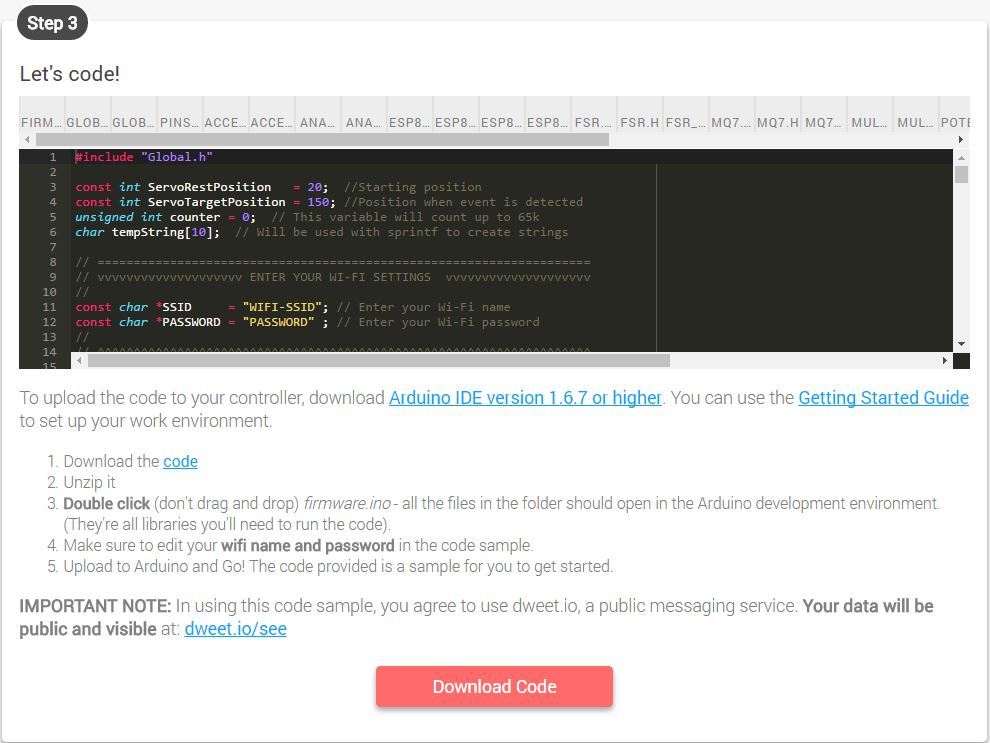Viewport: 990px width, 743px height.
Task: Click the 'Double click' bold text in step 3
Action: [107, 503]
